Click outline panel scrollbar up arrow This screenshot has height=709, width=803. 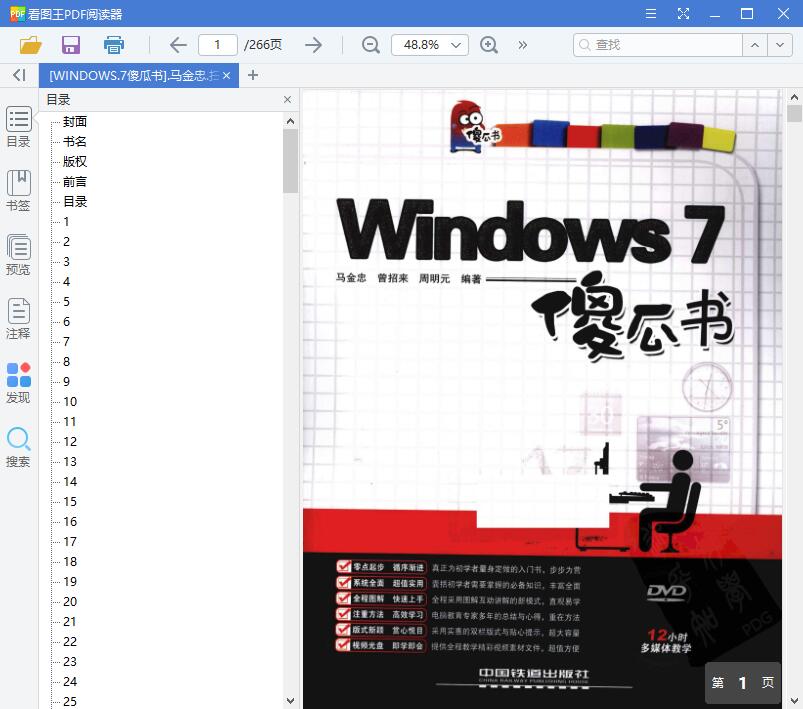(x=290, y=121)
